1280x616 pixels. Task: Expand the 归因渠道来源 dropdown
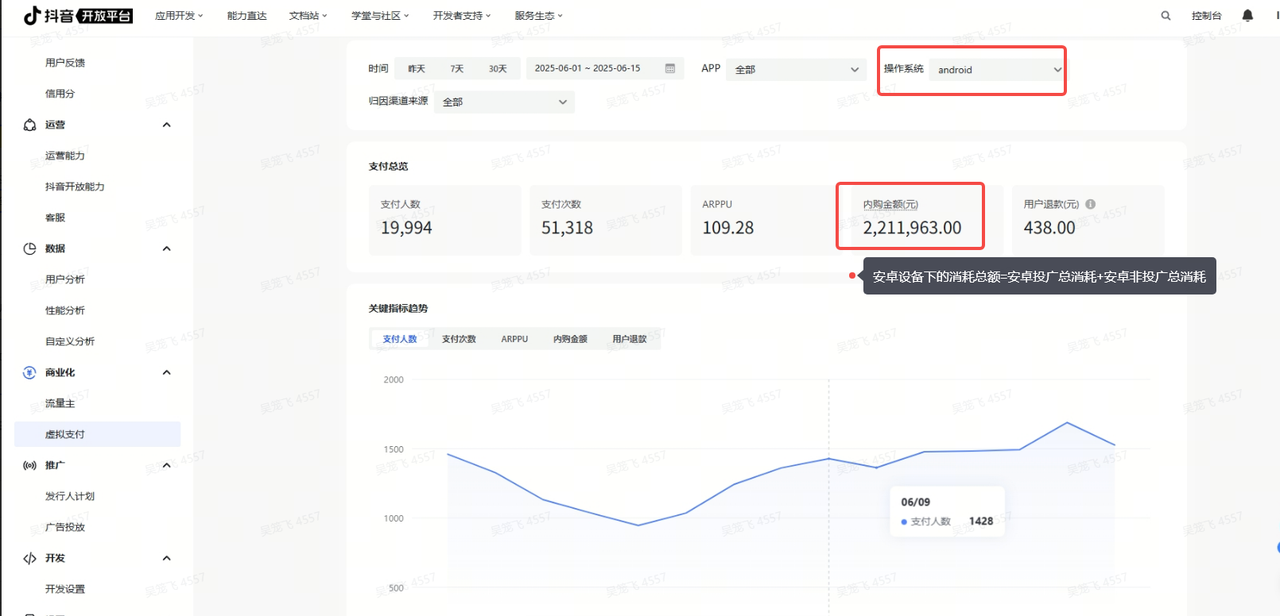tap(504, 101)
